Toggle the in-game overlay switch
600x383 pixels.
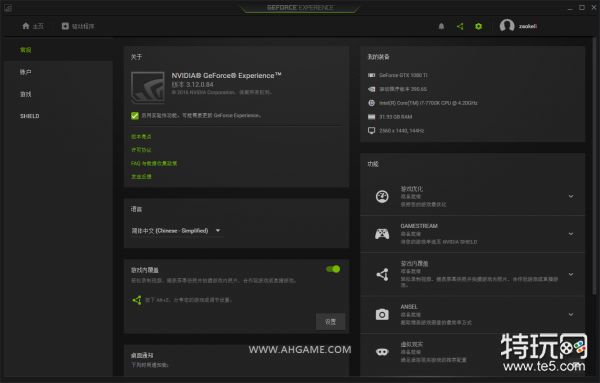click(333, 269)
